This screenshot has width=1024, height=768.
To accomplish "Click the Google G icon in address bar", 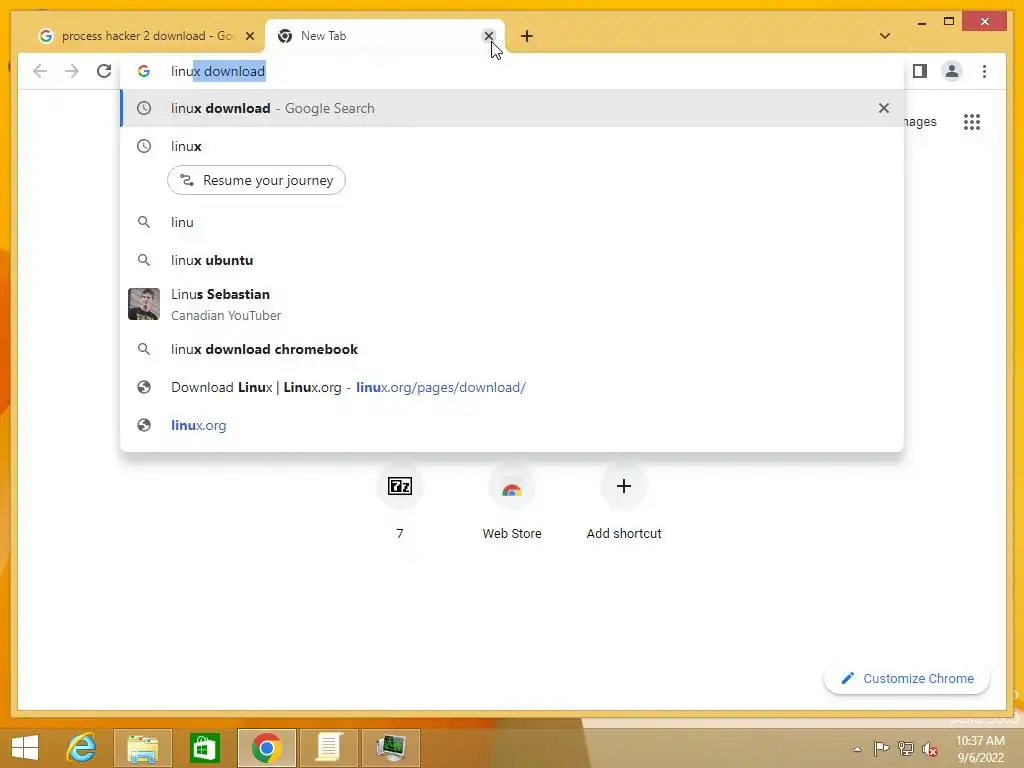I will (x=144, y=71).
